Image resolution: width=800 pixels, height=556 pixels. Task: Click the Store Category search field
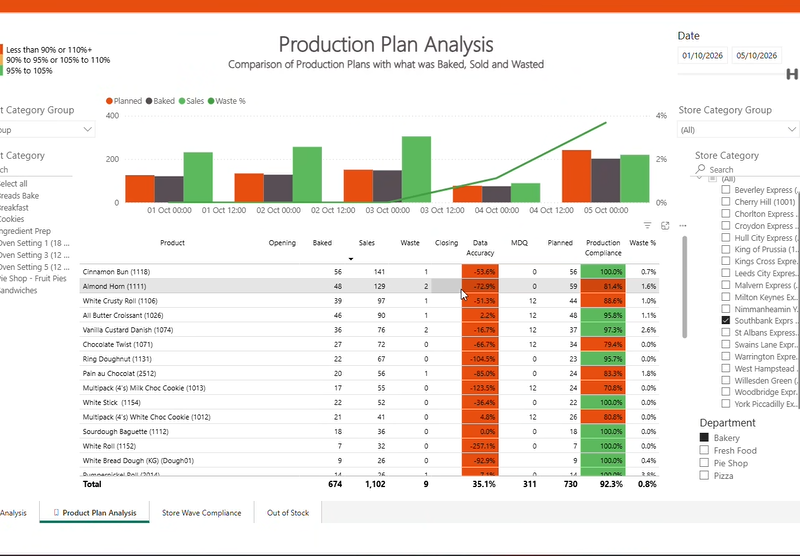747,169
